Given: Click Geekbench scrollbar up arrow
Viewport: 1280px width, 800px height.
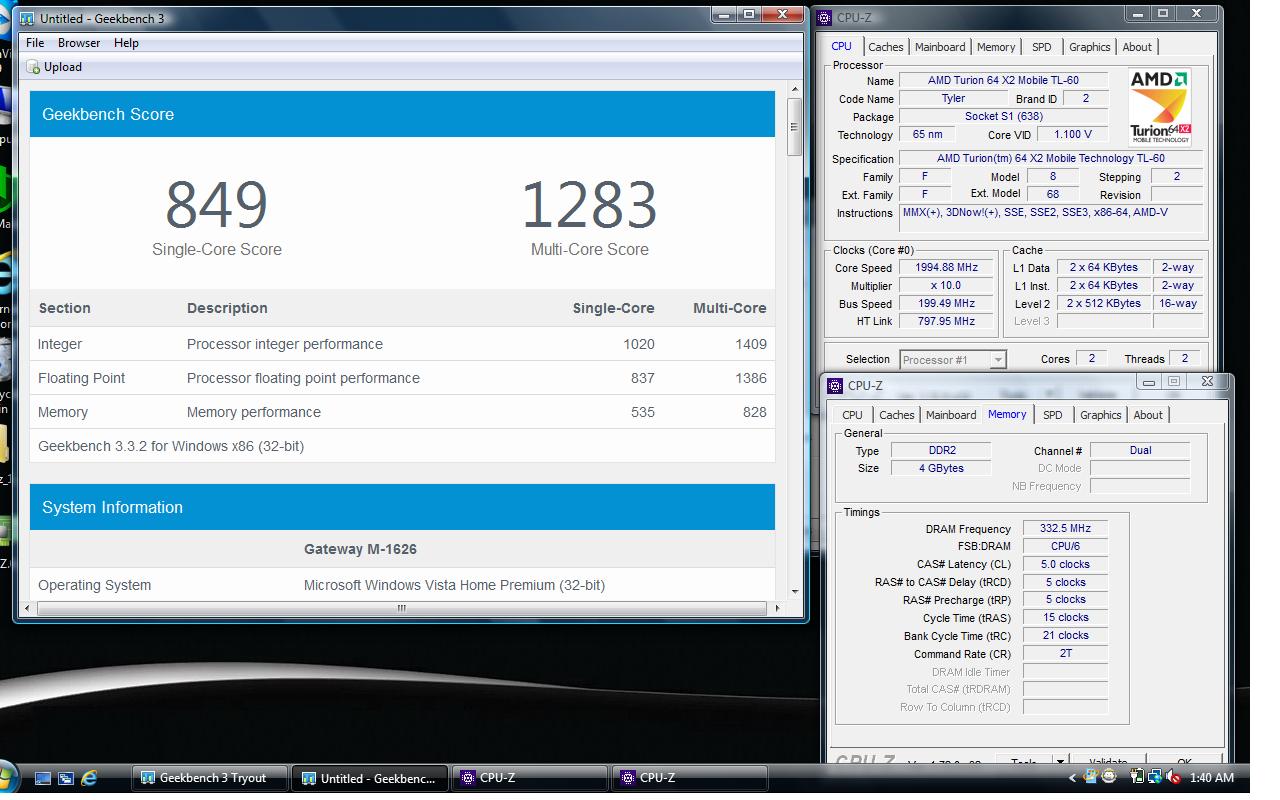Looking at the screenshot, I should point(794,90).
